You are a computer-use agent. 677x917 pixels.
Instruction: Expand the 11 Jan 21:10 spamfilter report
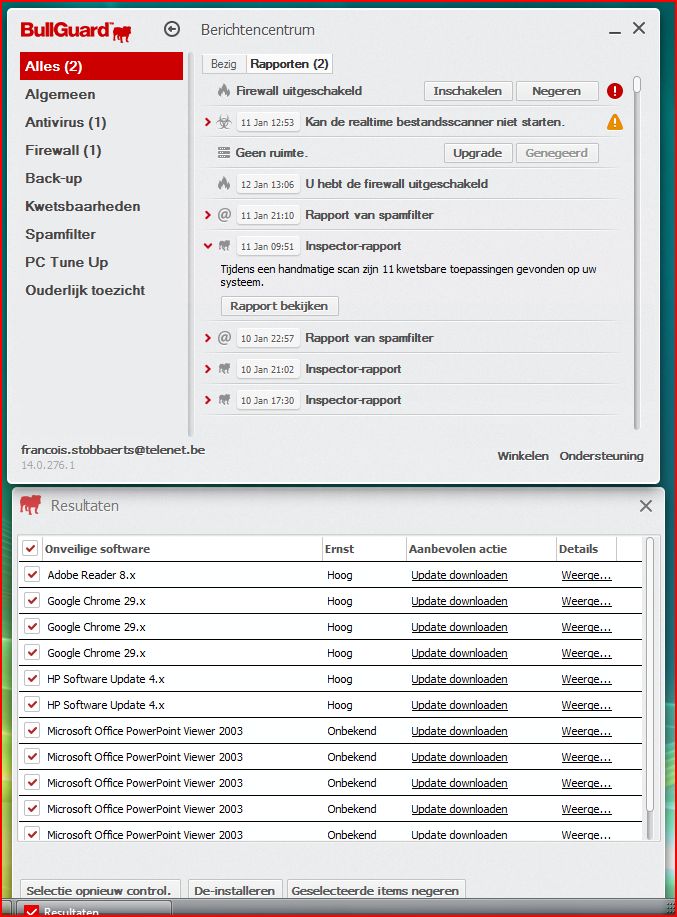tap(208, 215)
